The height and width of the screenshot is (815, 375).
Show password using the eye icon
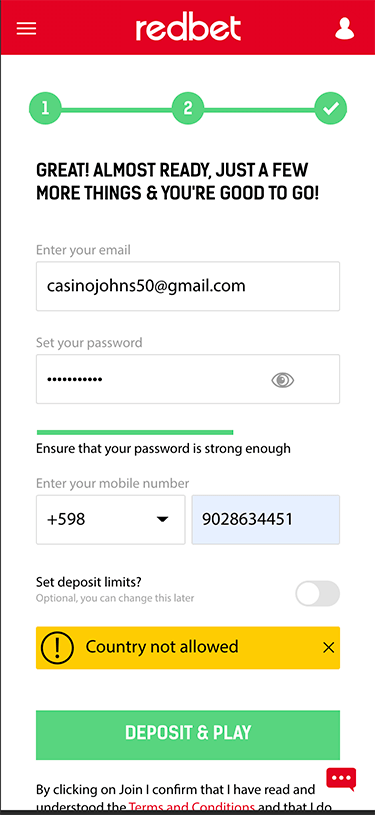click(282, 380)
